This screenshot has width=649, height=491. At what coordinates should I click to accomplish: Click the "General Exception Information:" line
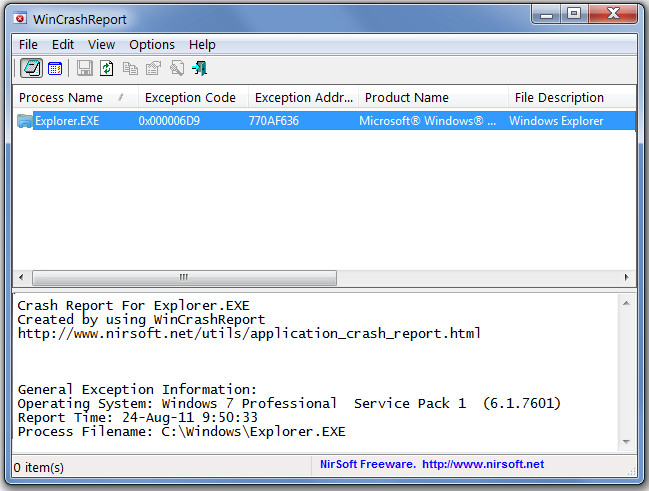pyautogui.click(x=137, y=390)
